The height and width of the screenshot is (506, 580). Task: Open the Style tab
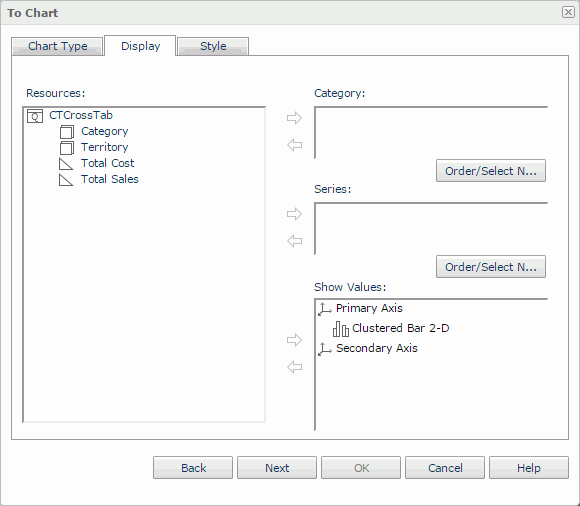[x=213, y=46]
